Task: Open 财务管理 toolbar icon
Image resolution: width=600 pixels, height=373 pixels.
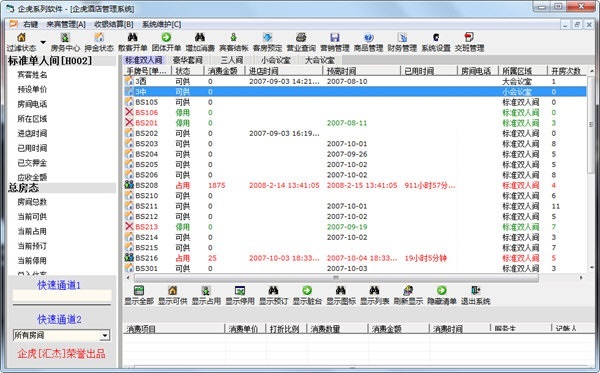Action: [x=402, y=37]
